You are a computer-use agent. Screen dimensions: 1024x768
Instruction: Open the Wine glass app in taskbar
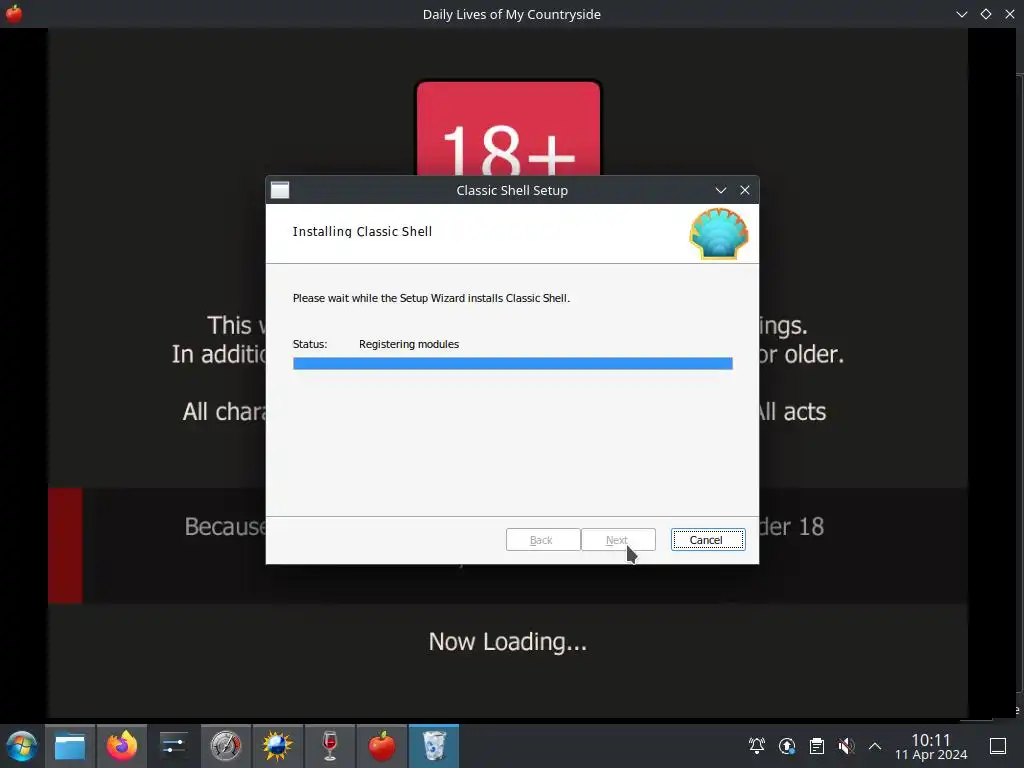[330, 746]
